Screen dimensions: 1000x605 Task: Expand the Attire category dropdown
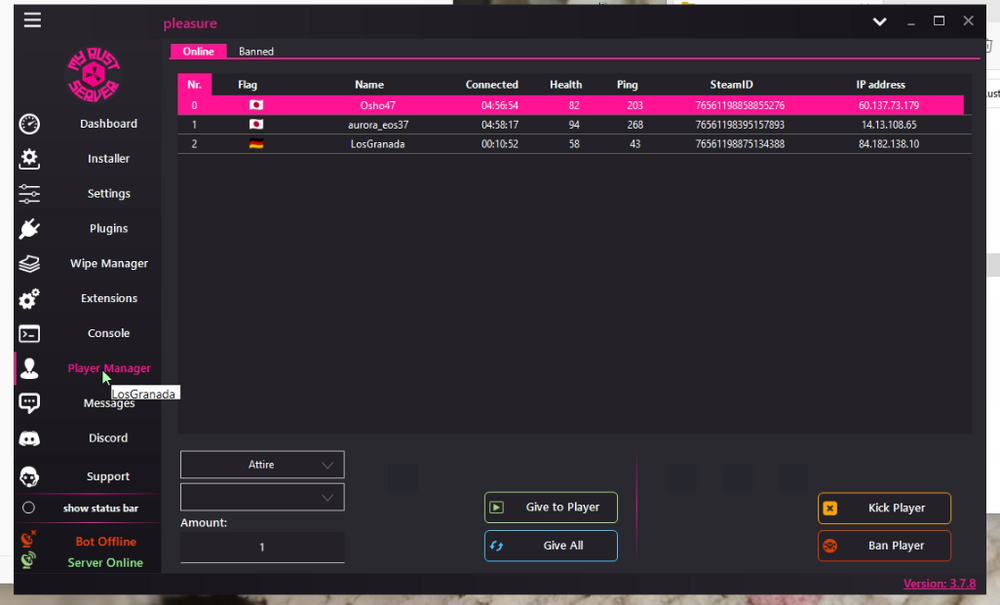point(262,465)
